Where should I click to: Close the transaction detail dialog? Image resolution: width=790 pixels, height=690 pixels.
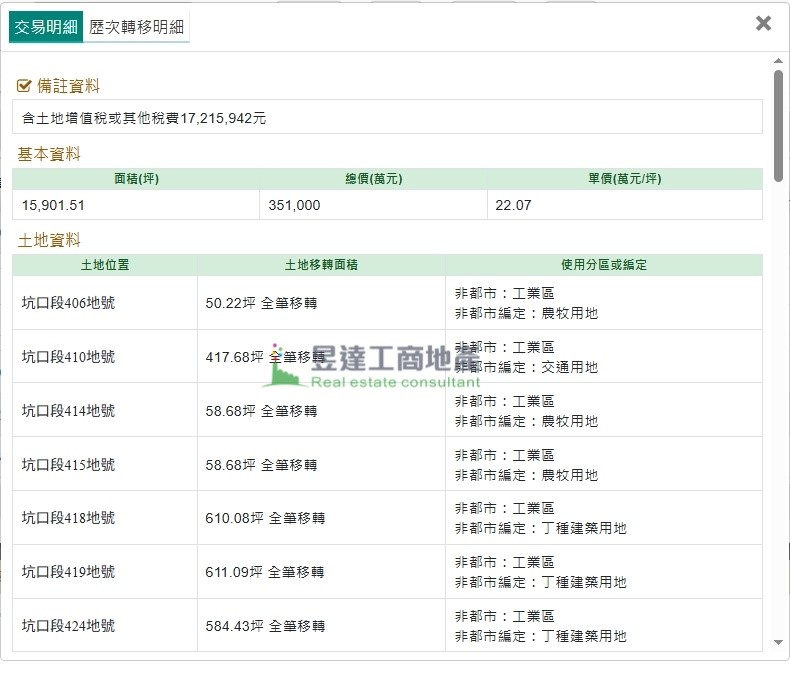pos(763,23)
